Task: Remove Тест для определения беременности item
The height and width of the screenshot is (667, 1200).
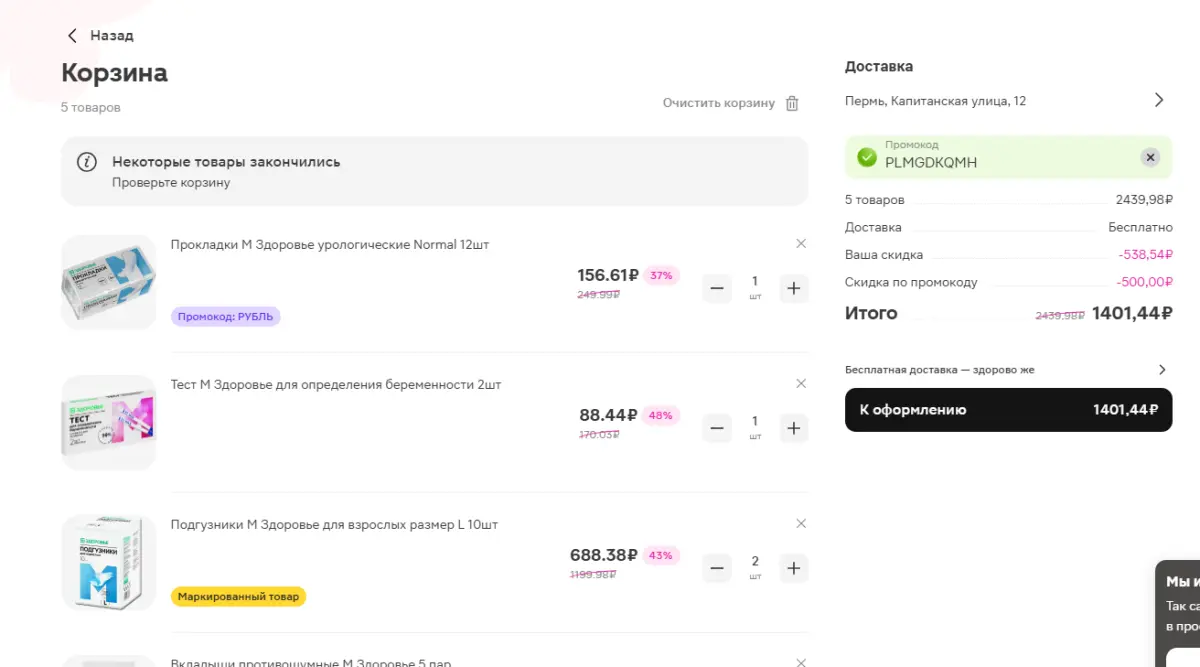Action: [801, 383]
